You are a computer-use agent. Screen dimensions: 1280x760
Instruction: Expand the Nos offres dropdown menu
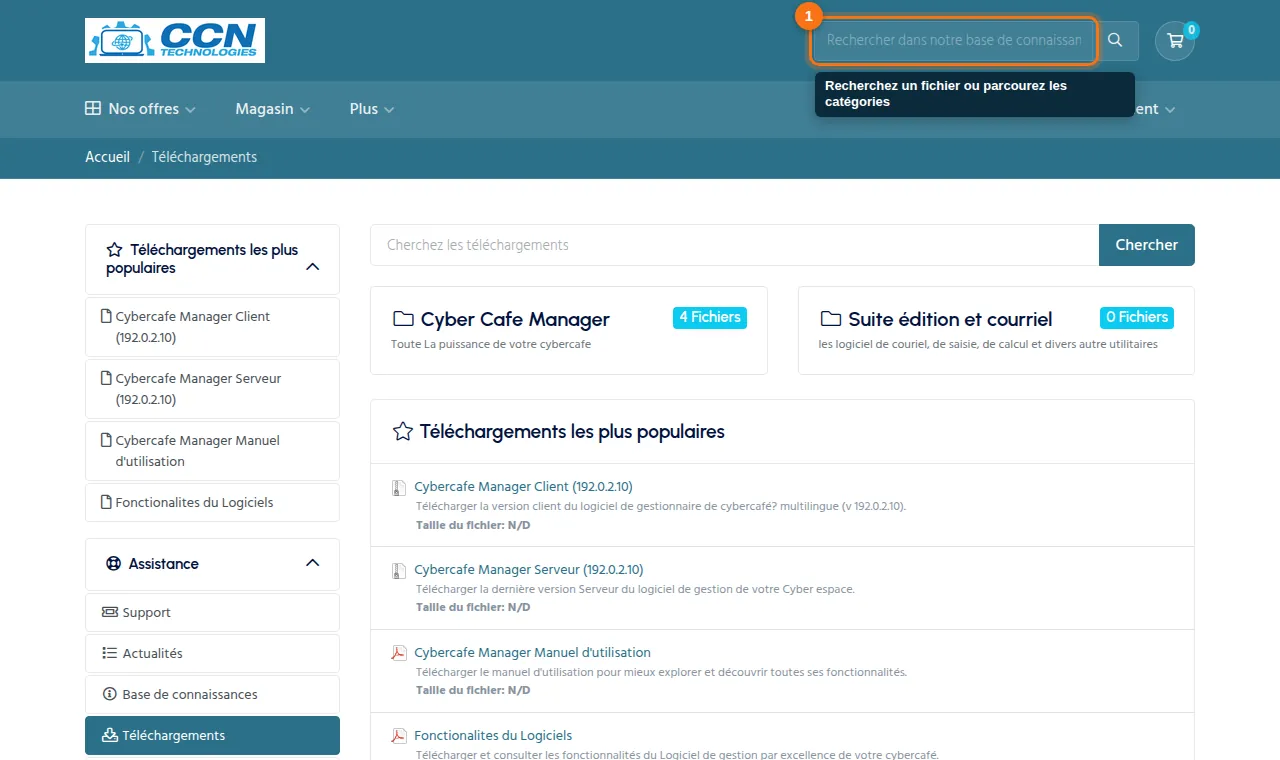pyautogui.click(x=141, y=109)
